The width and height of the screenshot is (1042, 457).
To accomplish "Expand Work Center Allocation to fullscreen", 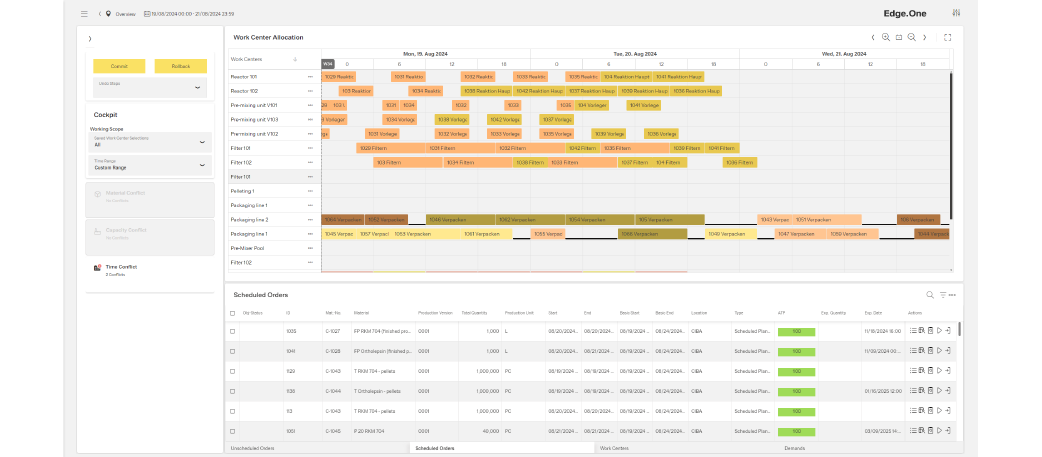I will [x=947, y=37].
